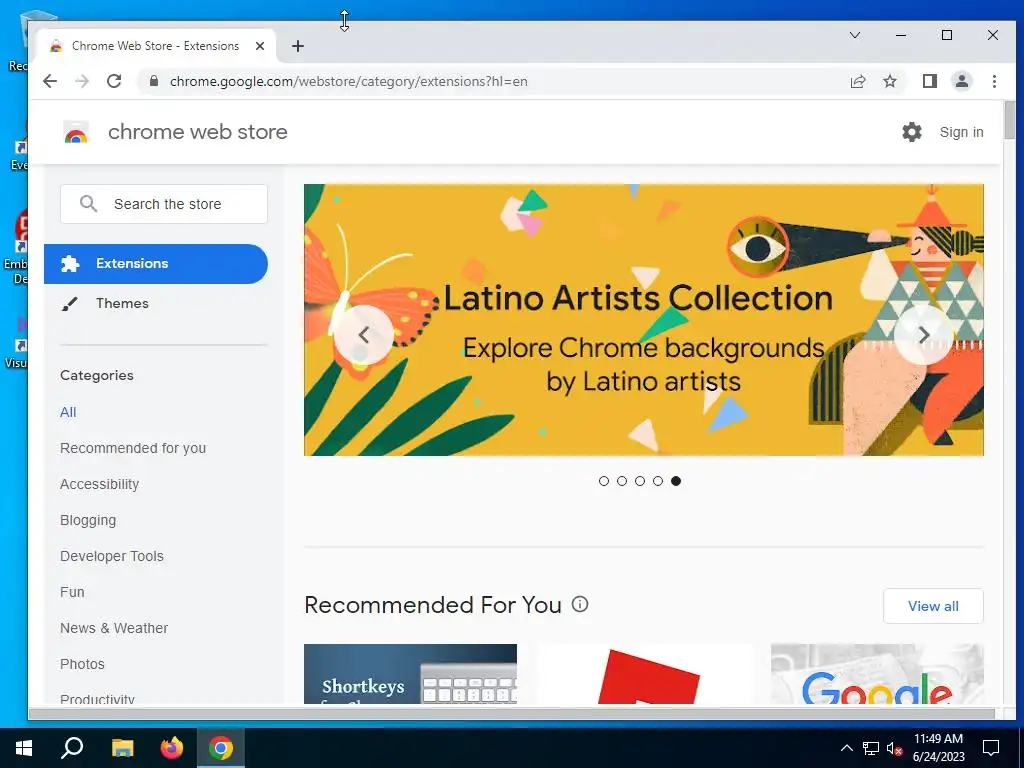Select the Recommended for you category
1024x768 pixels.
coord(133,448)
